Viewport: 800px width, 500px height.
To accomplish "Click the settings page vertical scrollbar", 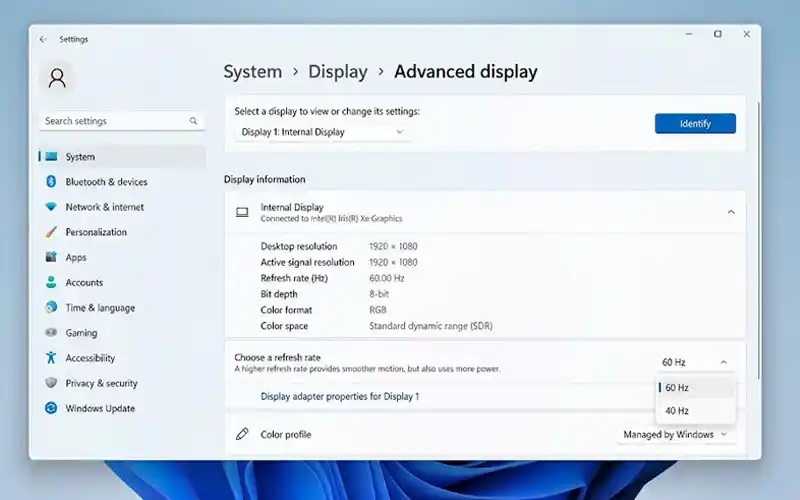I will [759, 240].
